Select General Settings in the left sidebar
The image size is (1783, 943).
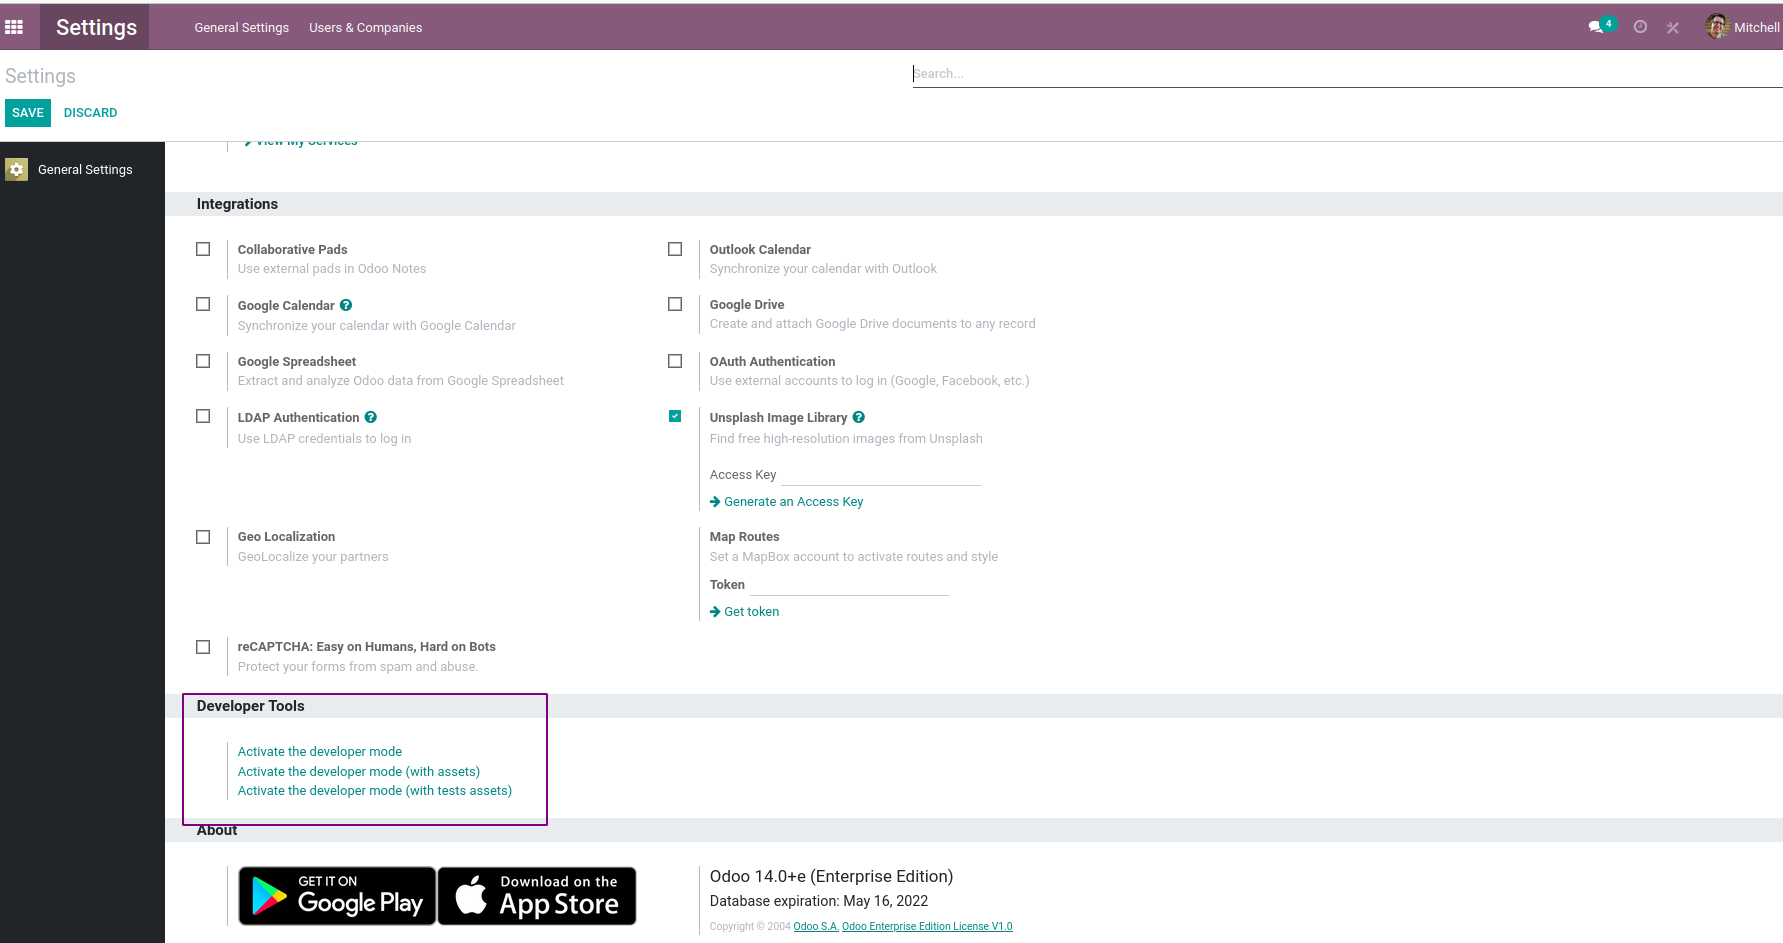tap(83, 170)
